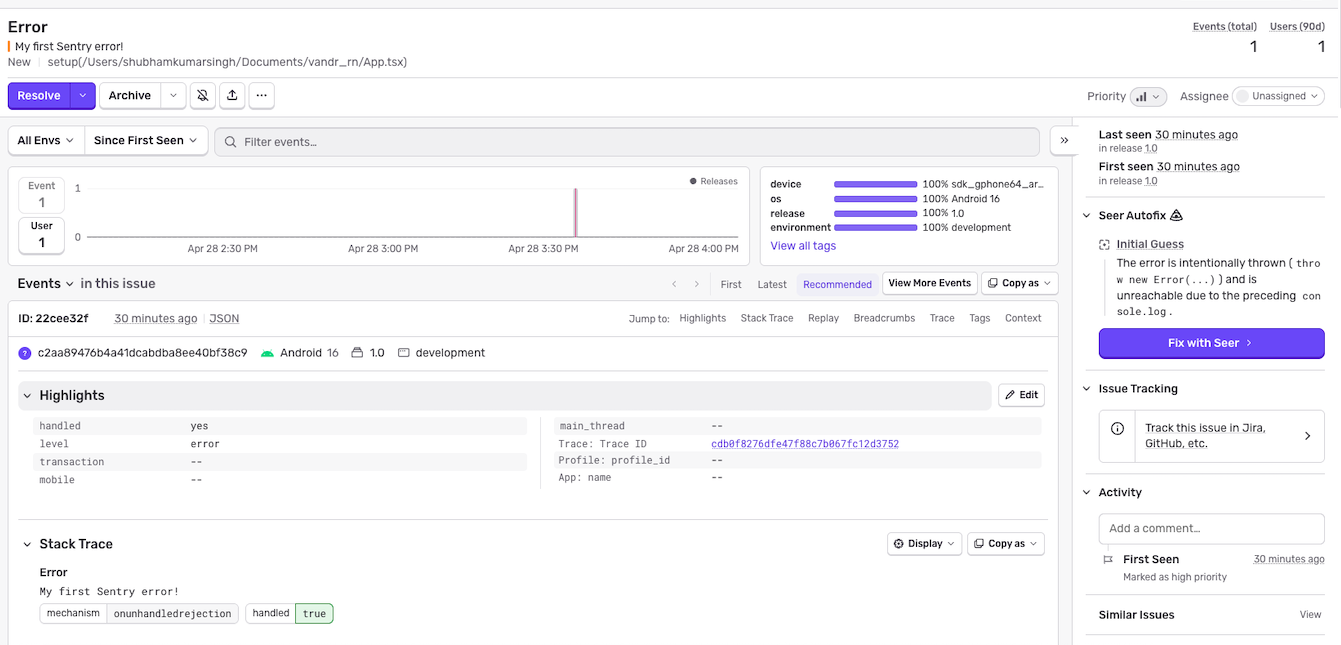Image resolution: width=1341 pixels, height=645 pixels.
Task: Click the Android OS icon
Action: pos(267,353)
